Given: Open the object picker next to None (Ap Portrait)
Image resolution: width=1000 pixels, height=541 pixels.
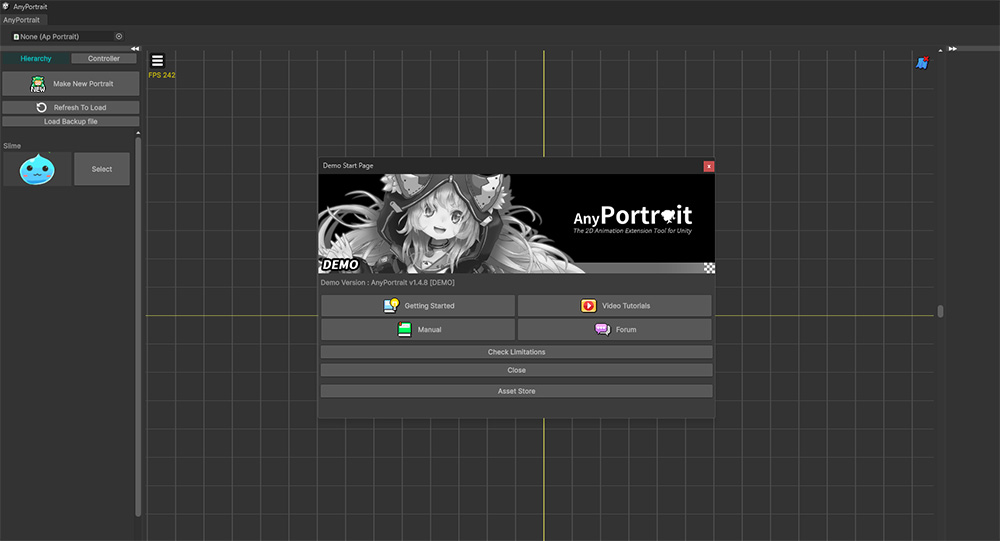Looking at the screenshot, I should point(119,36).
